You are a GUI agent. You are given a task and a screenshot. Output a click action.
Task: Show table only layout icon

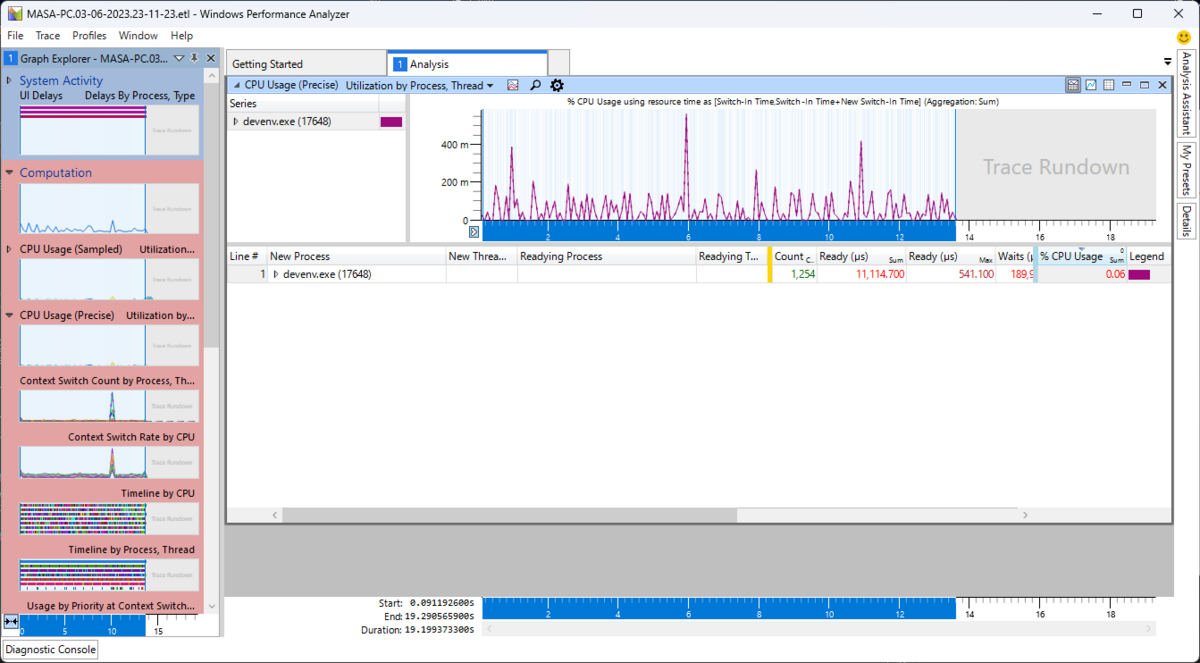click(1109, 85)
